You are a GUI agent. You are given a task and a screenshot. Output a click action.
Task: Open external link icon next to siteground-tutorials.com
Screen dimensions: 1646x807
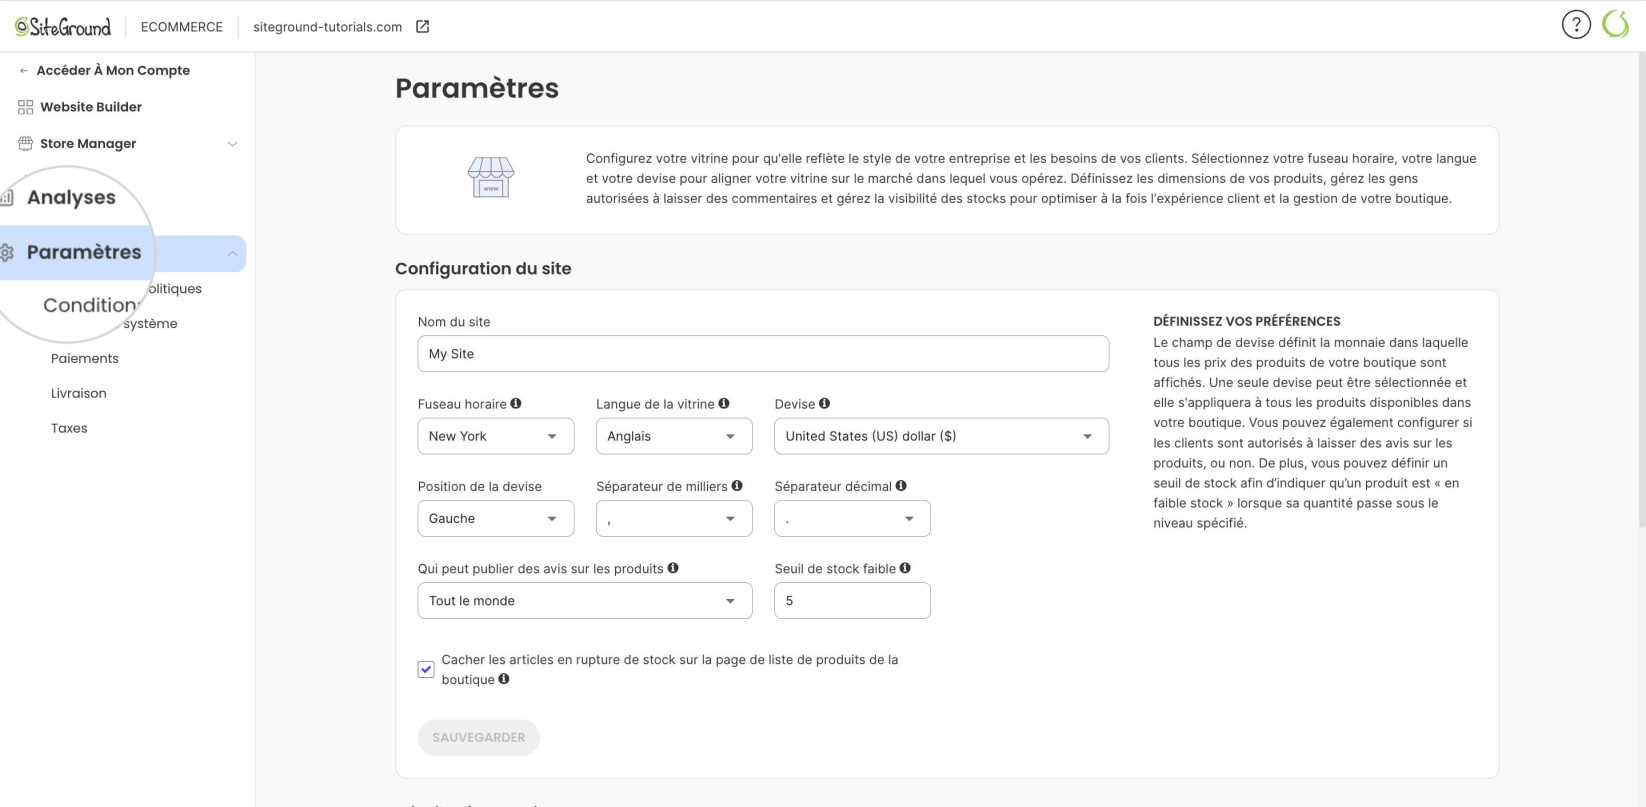pos(423,27)
